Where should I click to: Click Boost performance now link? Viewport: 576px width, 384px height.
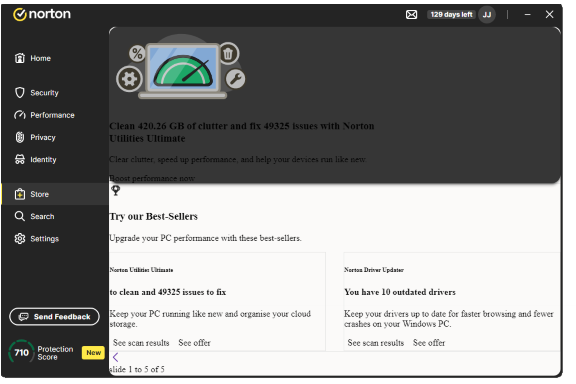click(152, 179)
